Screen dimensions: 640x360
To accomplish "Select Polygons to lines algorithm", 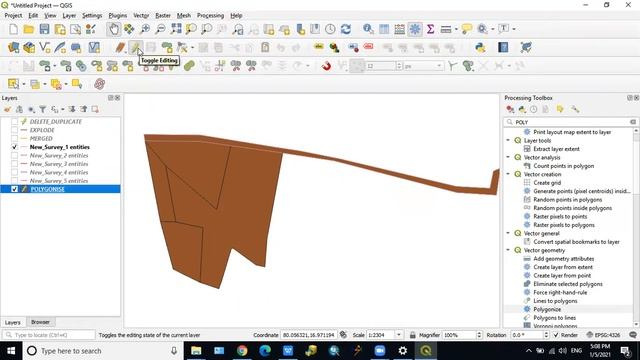I will tap(554, 318).
